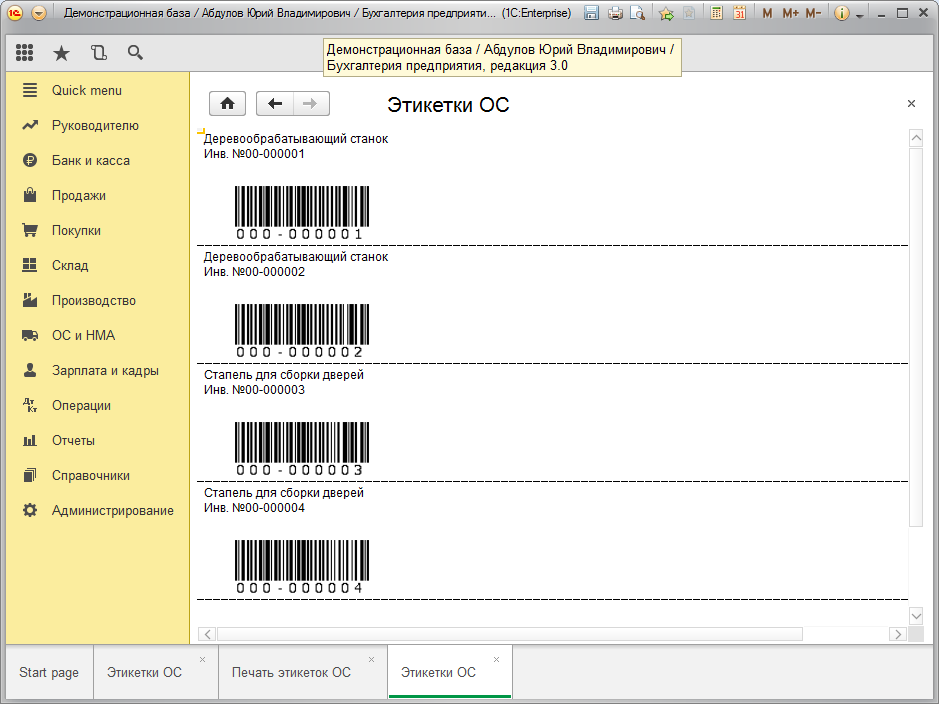939x704 pixels.
Task: Open the Calculator icon
Action: coord(716,13)
